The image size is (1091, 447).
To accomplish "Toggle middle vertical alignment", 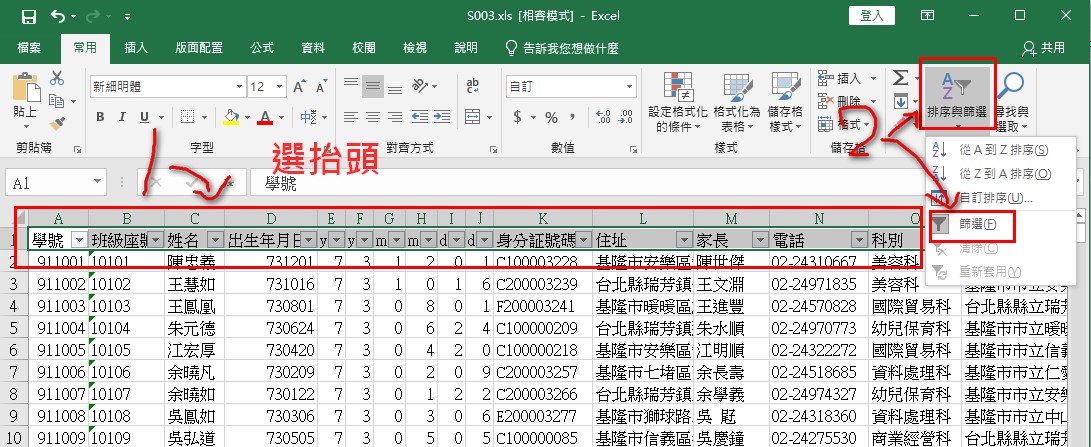I will pyautogui.click(x=373, y=86).
